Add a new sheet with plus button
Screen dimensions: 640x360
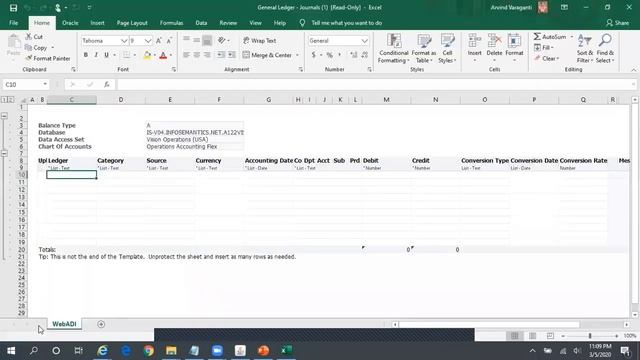tap(101, 324)
